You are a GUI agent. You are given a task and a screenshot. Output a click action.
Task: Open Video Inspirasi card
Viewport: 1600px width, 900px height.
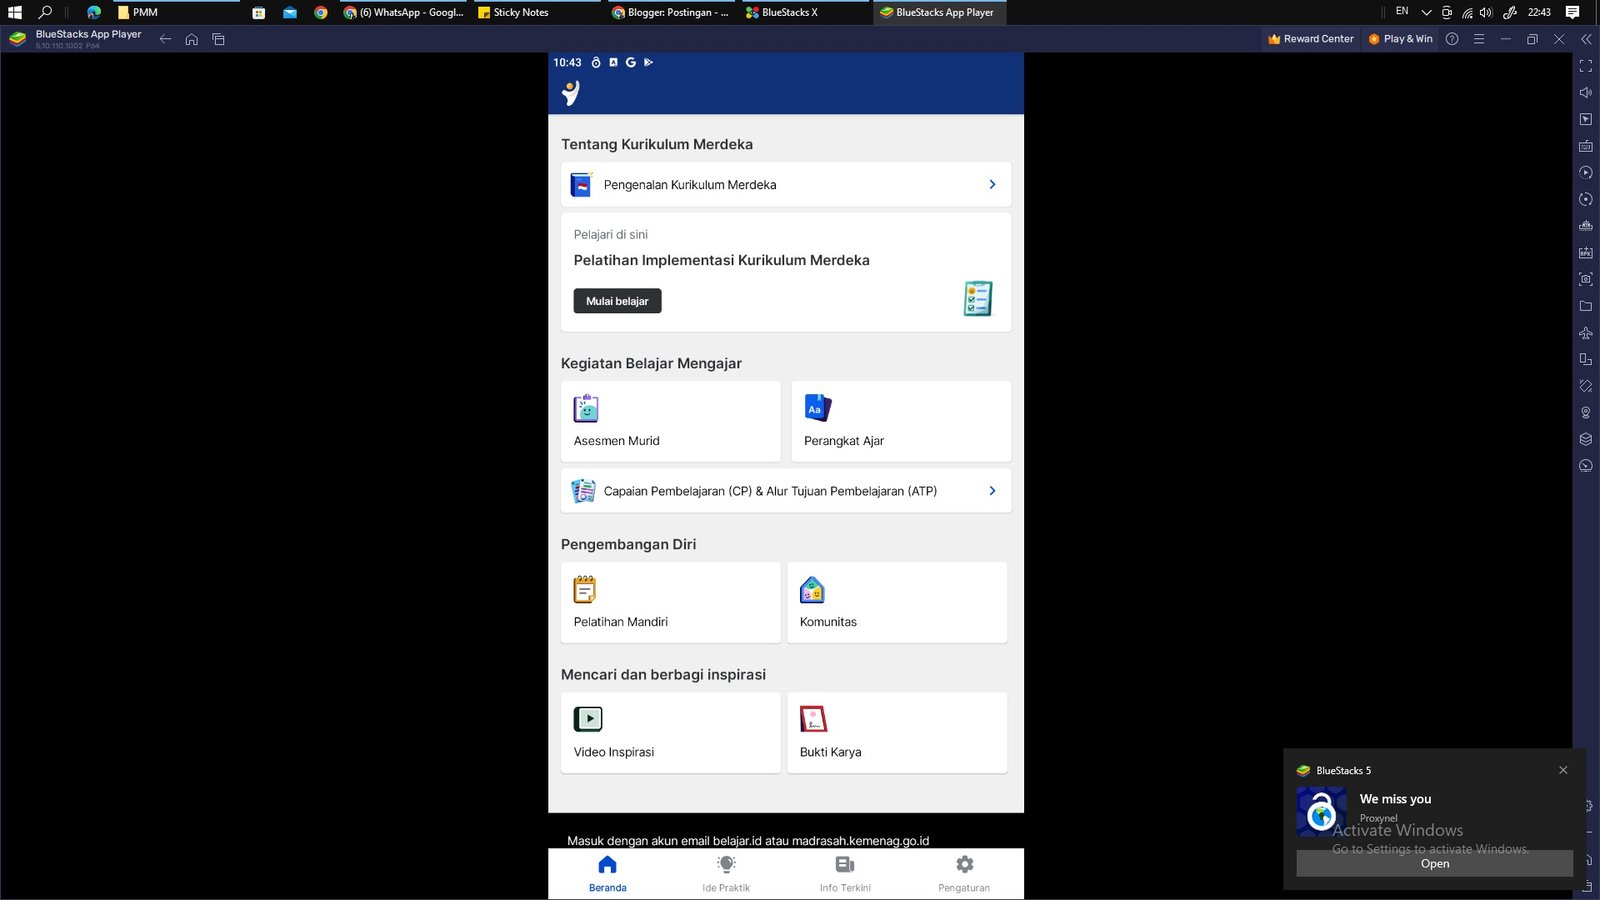pyautogui.click(x=671, y=733)
